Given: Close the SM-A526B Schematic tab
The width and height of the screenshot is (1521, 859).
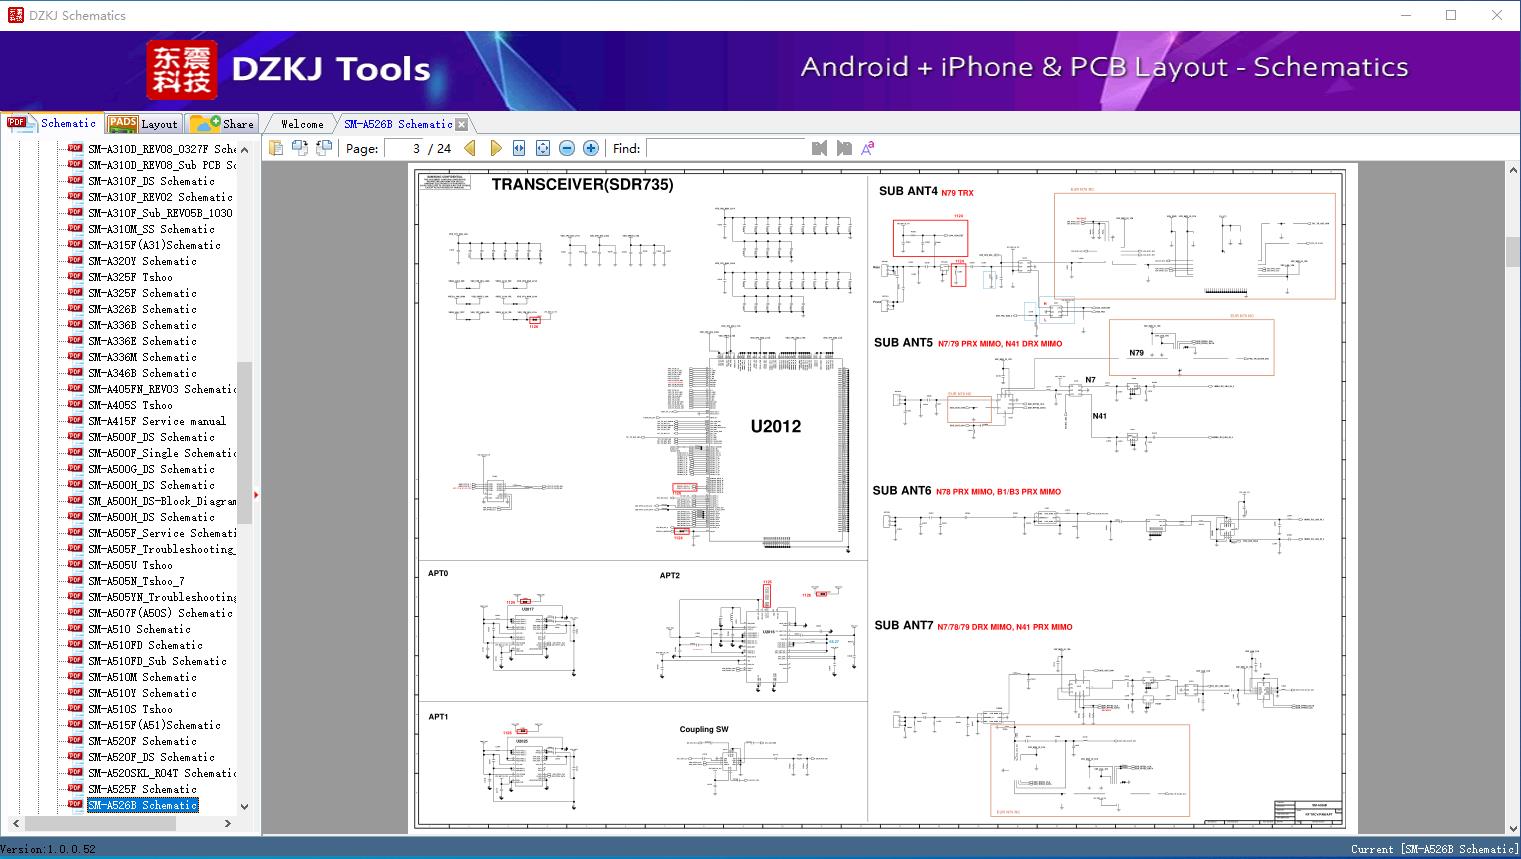Looking at the screenshot, I should point(462,124).
